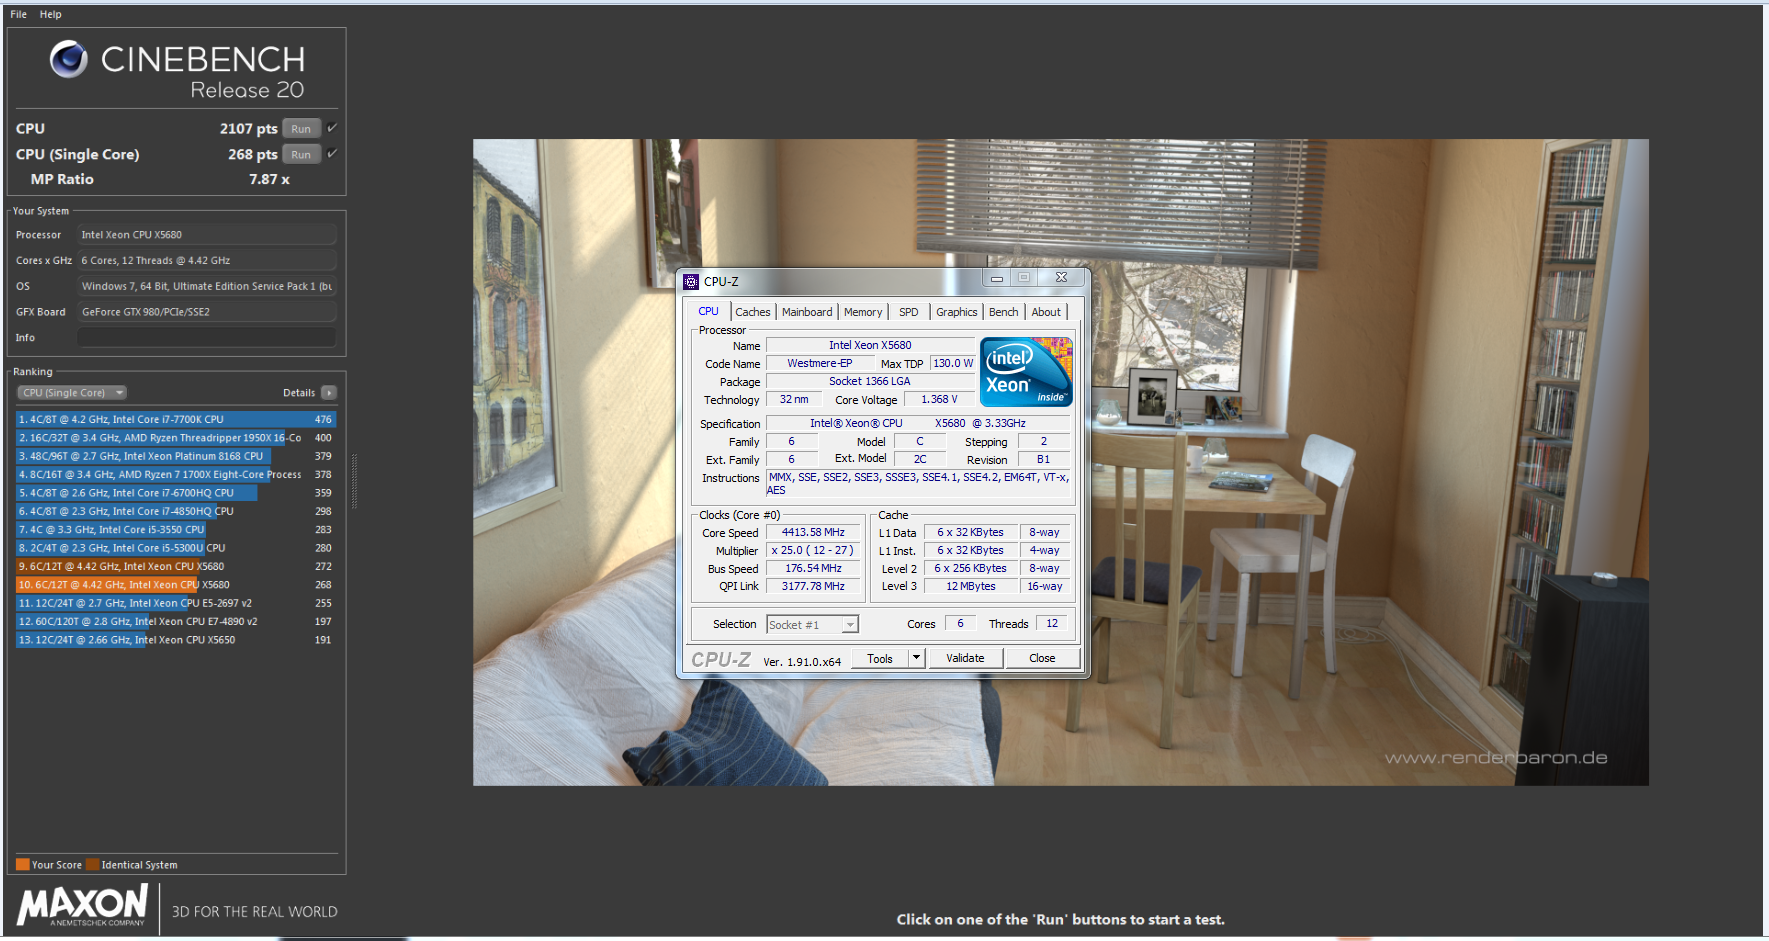Switch to the Memory tab

pyautogui.click(x=863, y=312)
